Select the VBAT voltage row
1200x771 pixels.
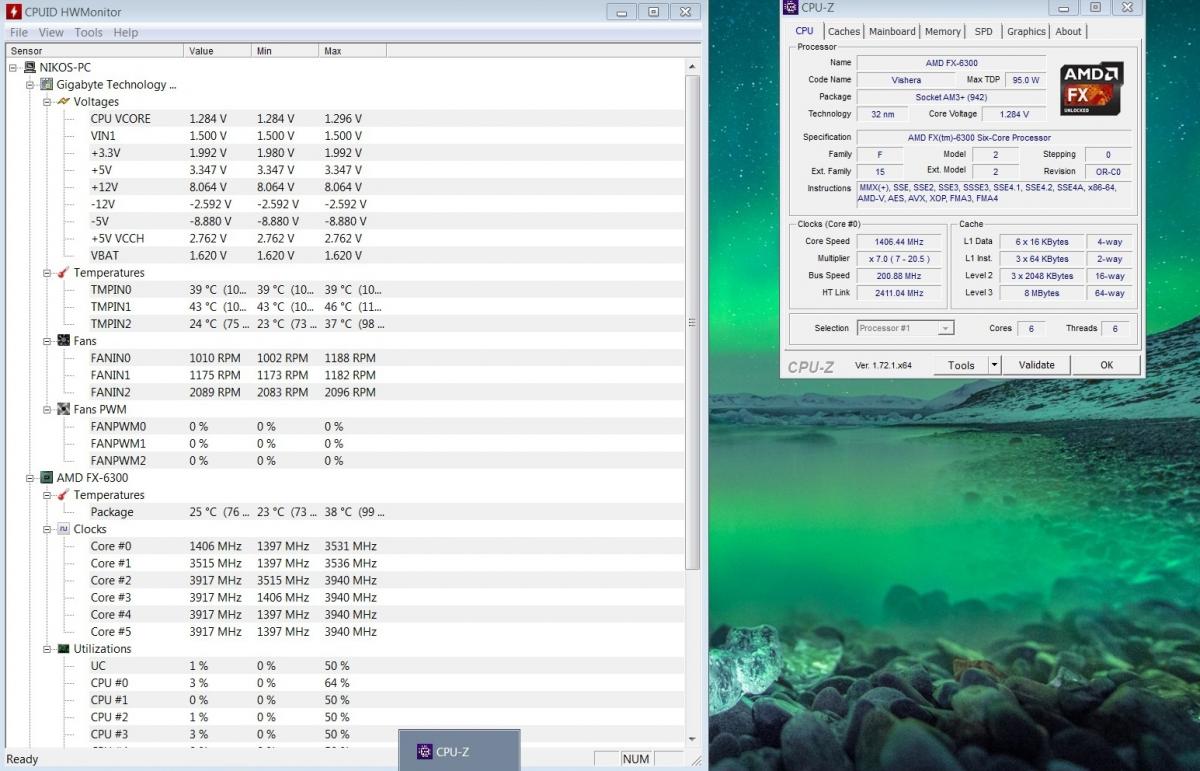point(344,255)
